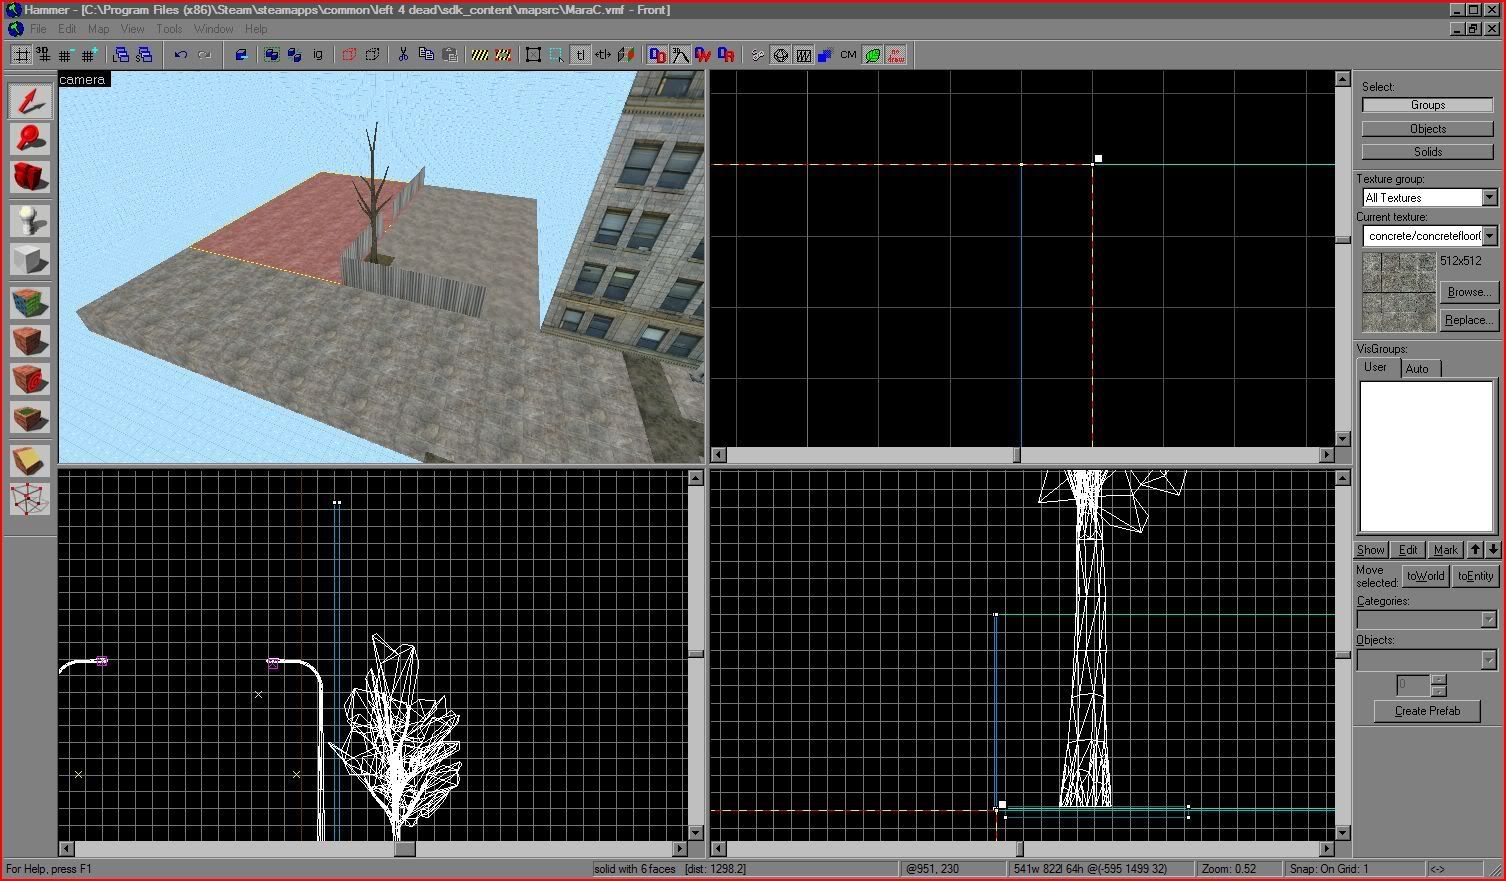Toggle the cordon state (striped icon)
1506x881 pixels.
480,55
